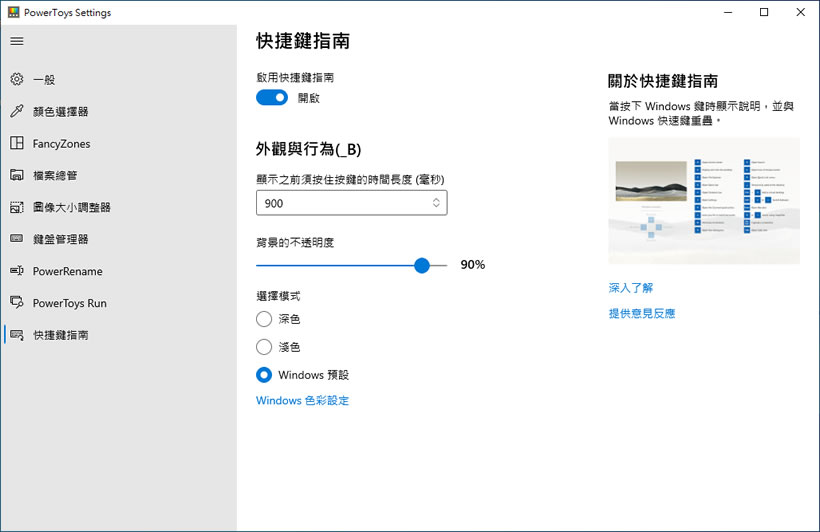Open the hamburger navigation menu
This screenshot has width=820, height=532.
point(17,41)
